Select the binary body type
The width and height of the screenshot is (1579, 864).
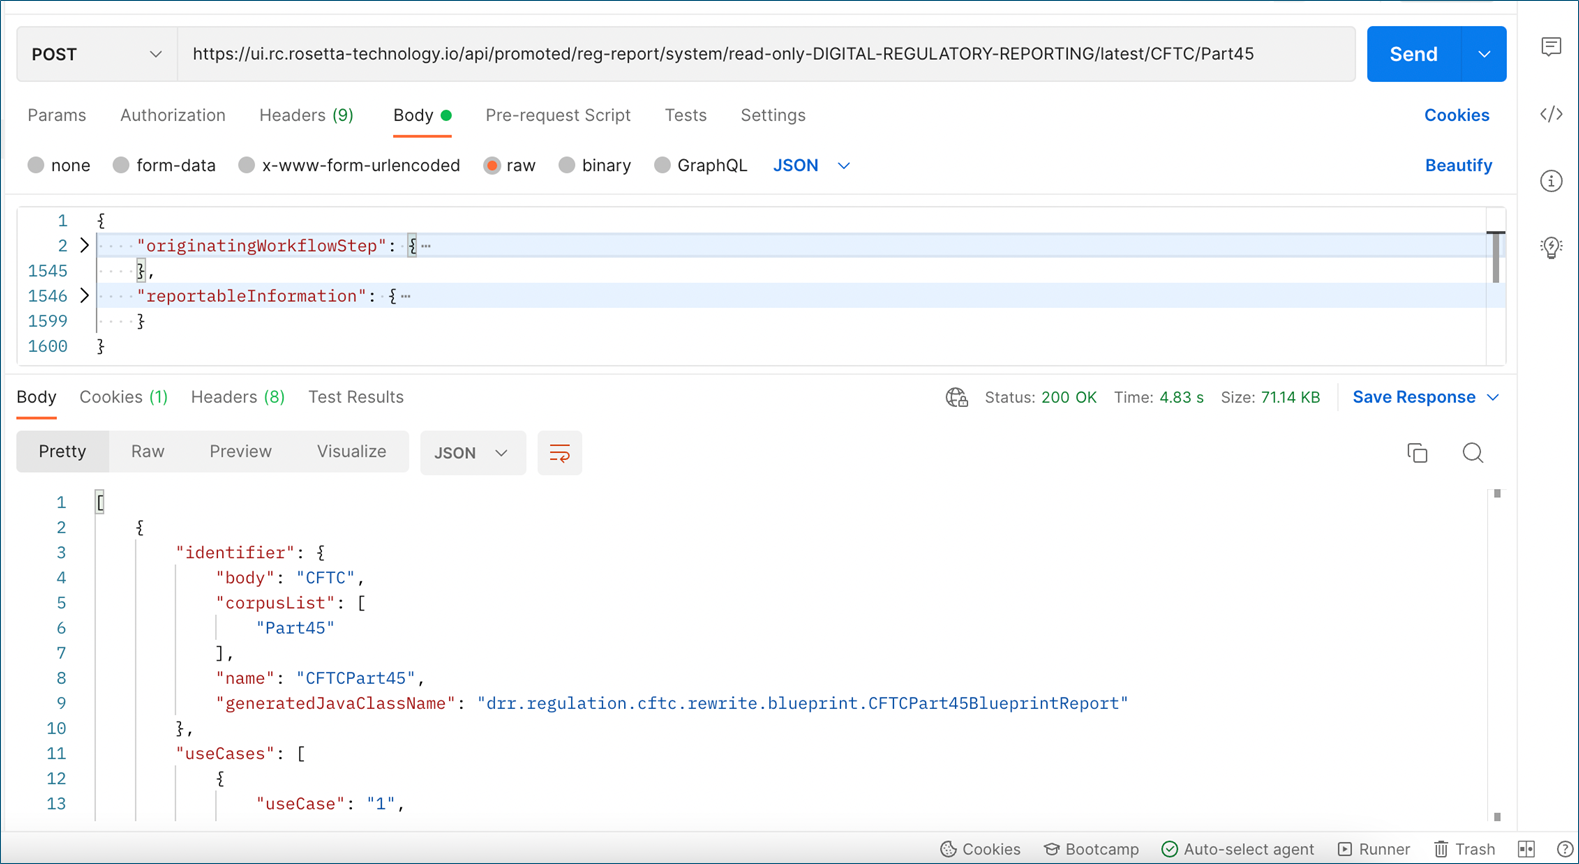point(595,165)
